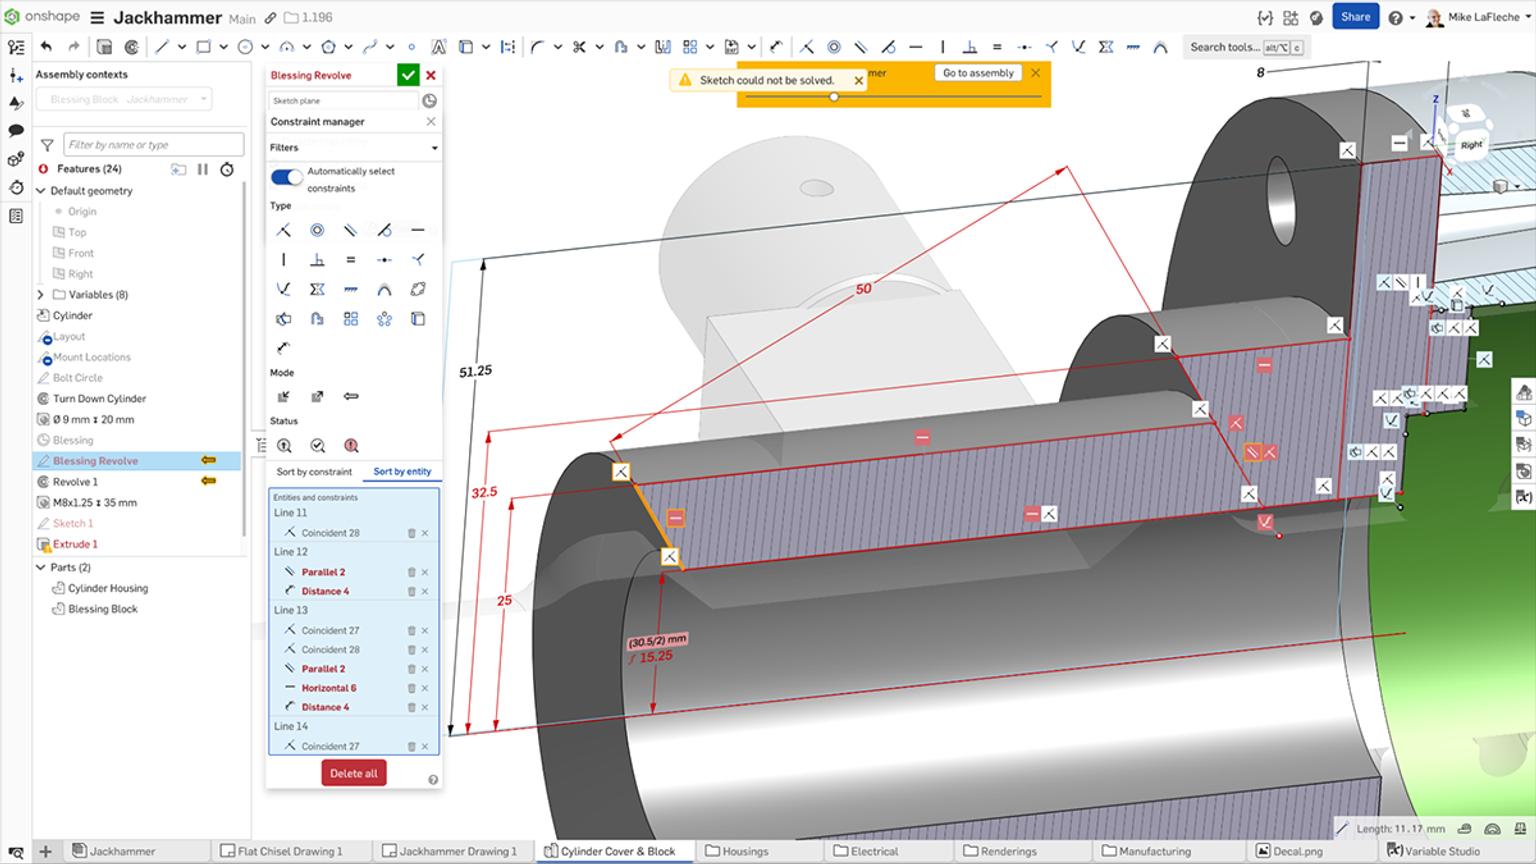This screenshot has height=864, width=1536.
Task: Select the Line sketch tool in the toolbar
Action: [x=163, y=47]
